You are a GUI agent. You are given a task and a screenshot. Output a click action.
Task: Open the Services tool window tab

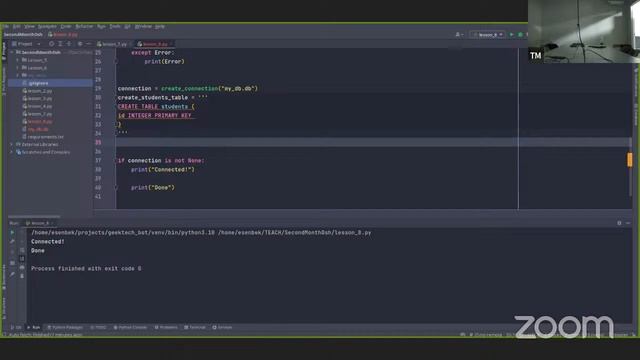(222, 327)
